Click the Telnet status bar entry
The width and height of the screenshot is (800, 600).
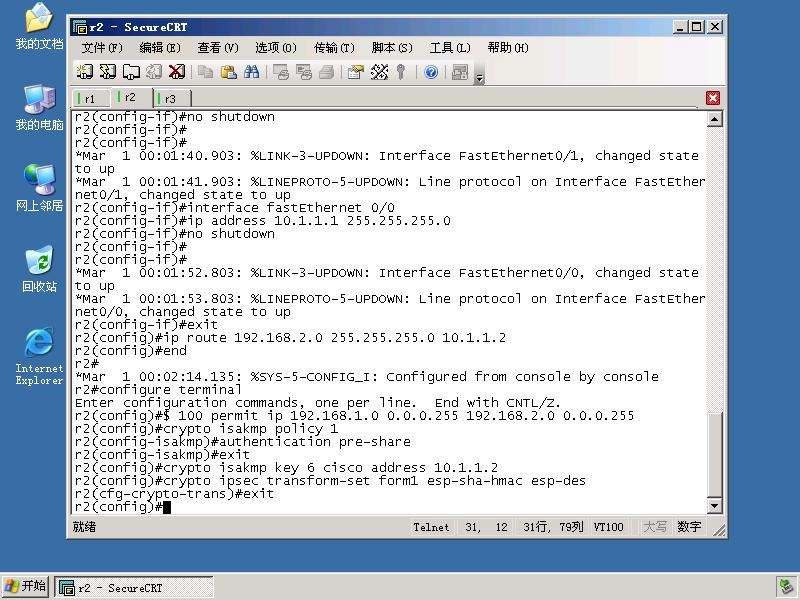tap(431, 527)
